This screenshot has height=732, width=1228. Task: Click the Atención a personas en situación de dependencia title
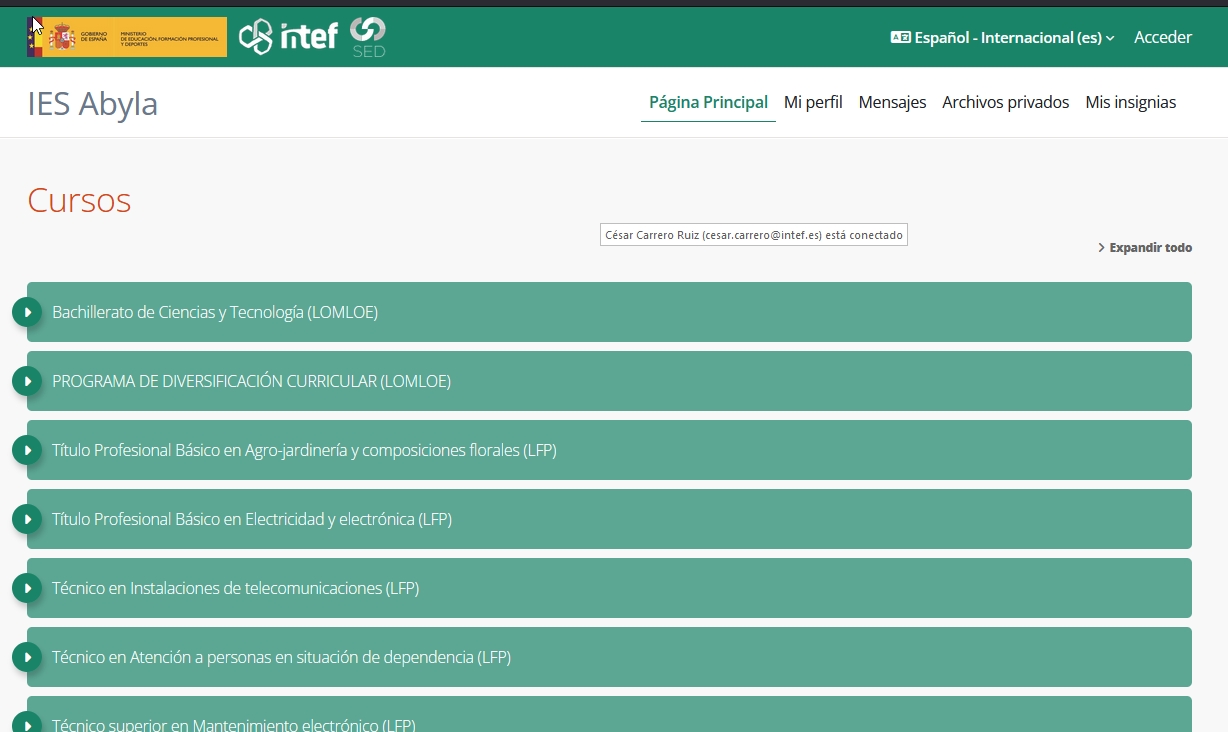click(281, 657)
